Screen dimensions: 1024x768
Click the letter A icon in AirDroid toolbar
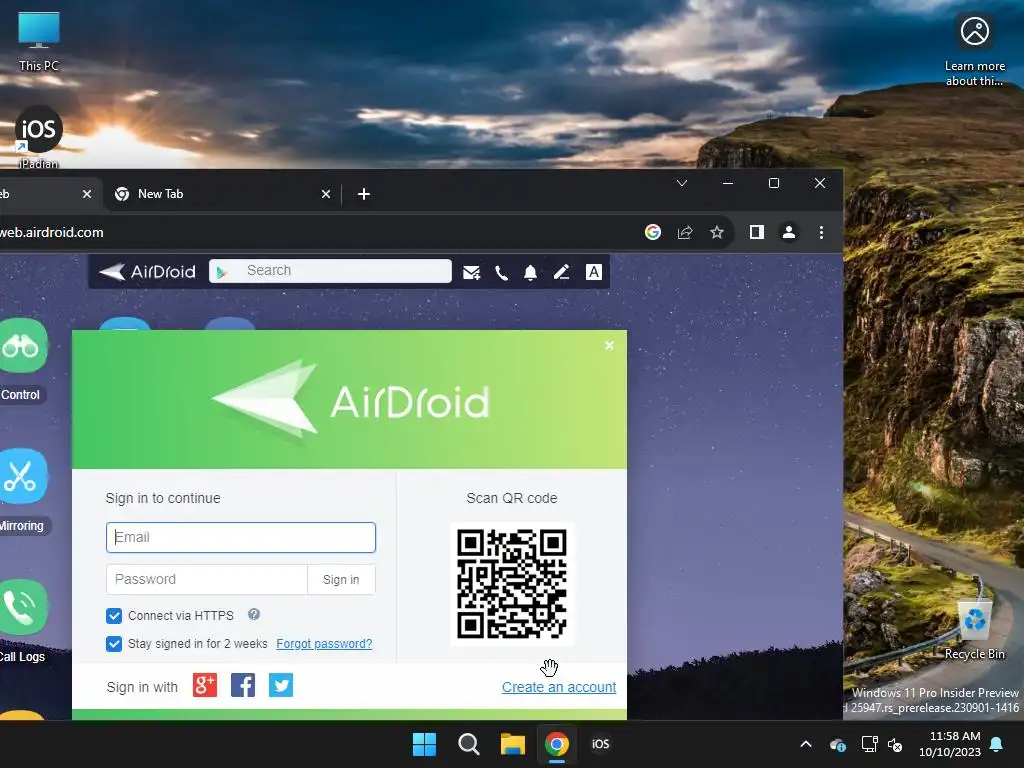tap(594, 272)
